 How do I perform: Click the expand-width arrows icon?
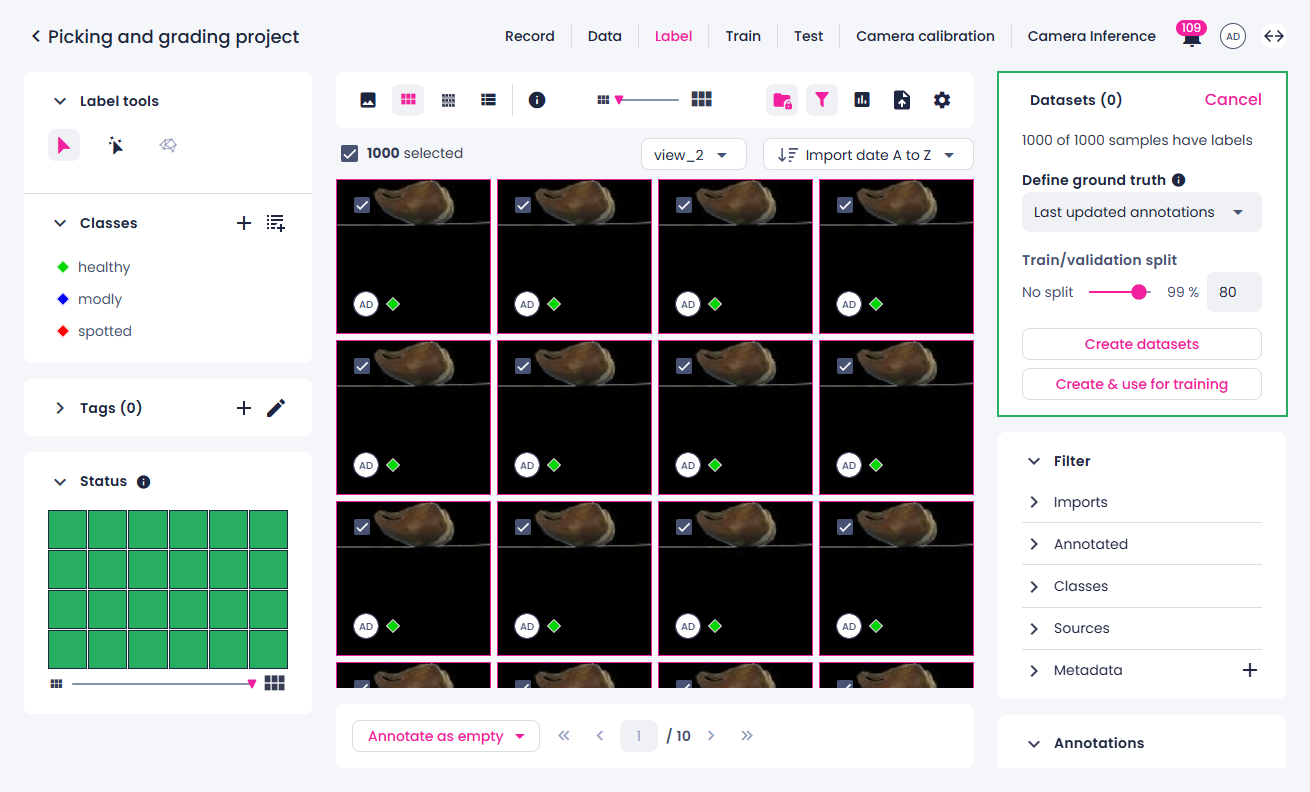tap(1274, 37)
